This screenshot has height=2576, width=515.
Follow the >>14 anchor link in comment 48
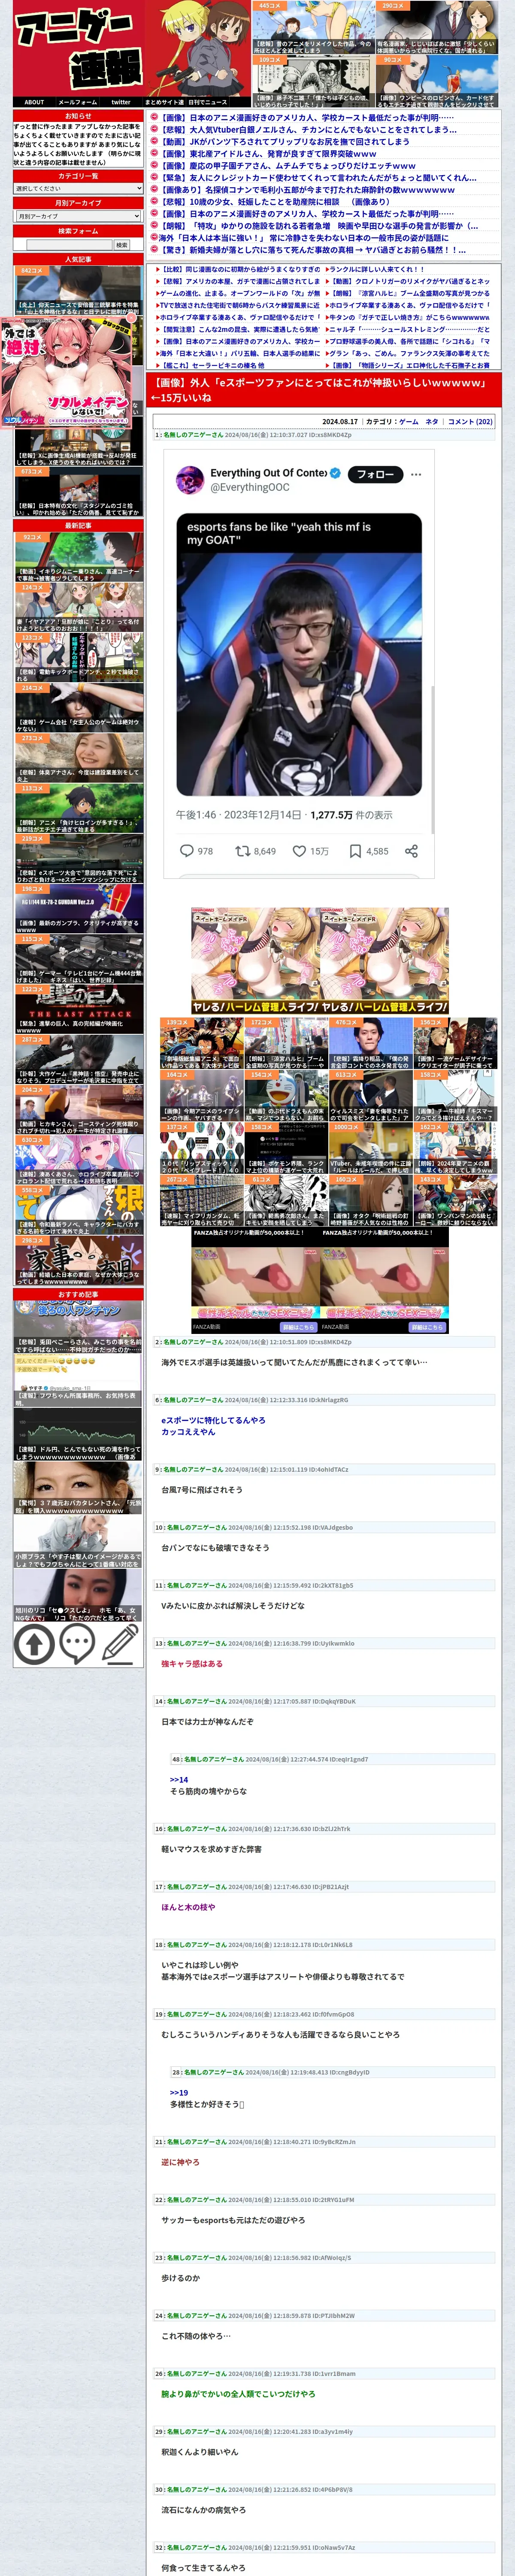tap(178, 1779)
